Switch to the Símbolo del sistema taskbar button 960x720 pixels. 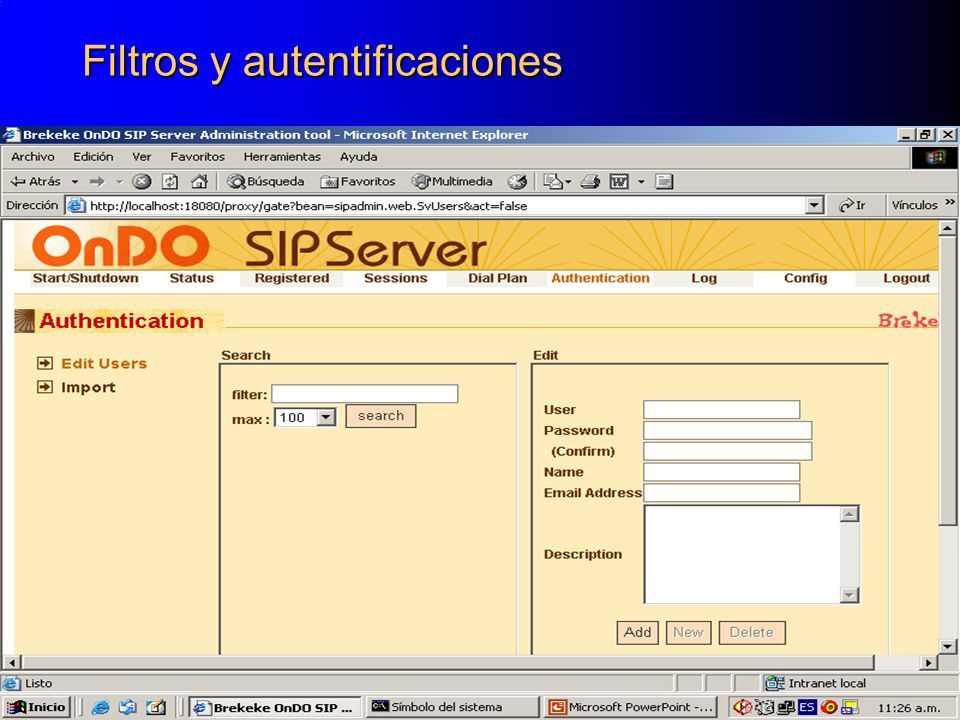(453, 708)
